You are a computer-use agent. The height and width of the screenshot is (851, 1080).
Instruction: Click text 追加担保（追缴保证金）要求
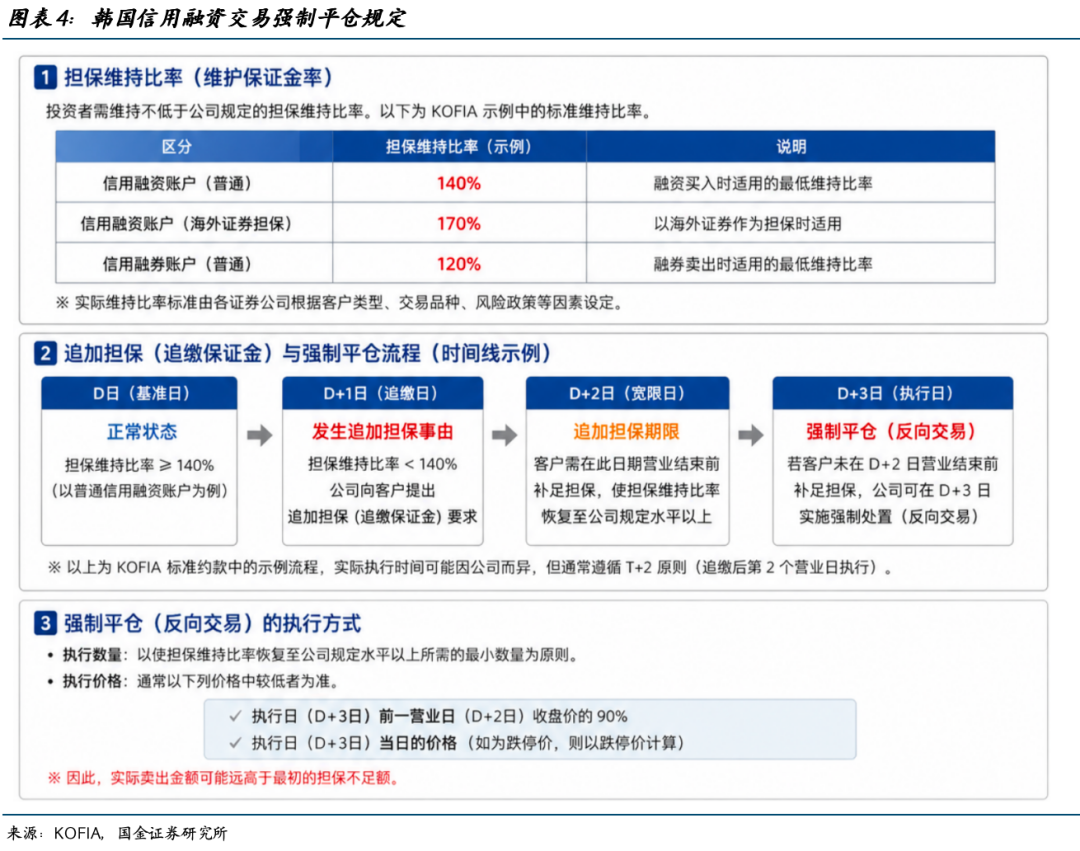pos(382,516)
